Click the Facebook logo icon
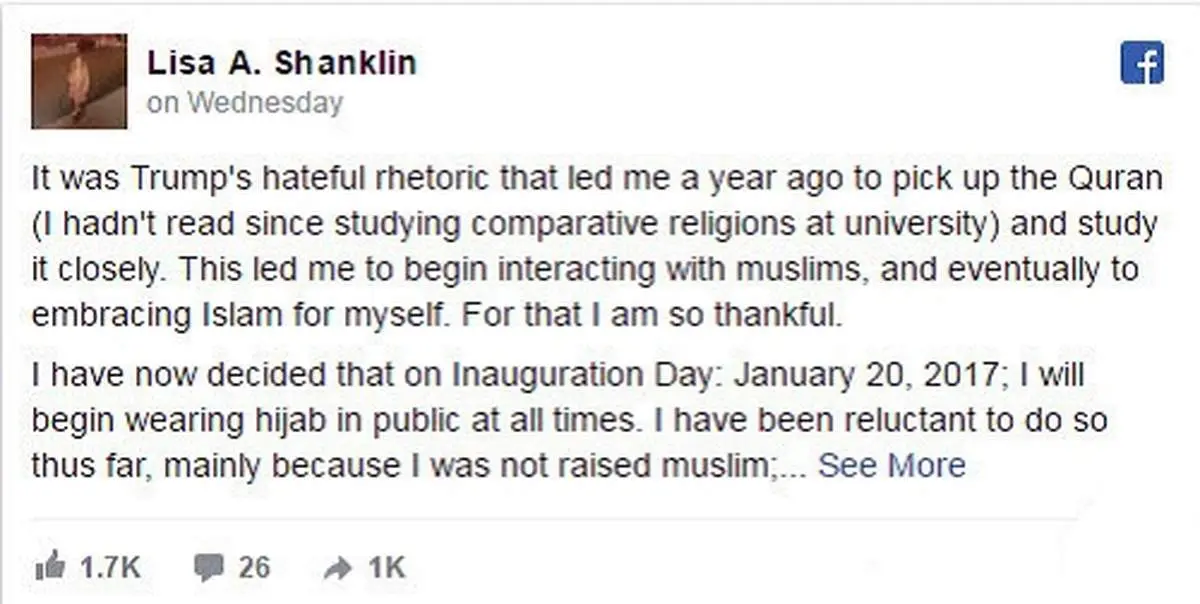This screenshot has width=1200, height=604. (1142, 65)
